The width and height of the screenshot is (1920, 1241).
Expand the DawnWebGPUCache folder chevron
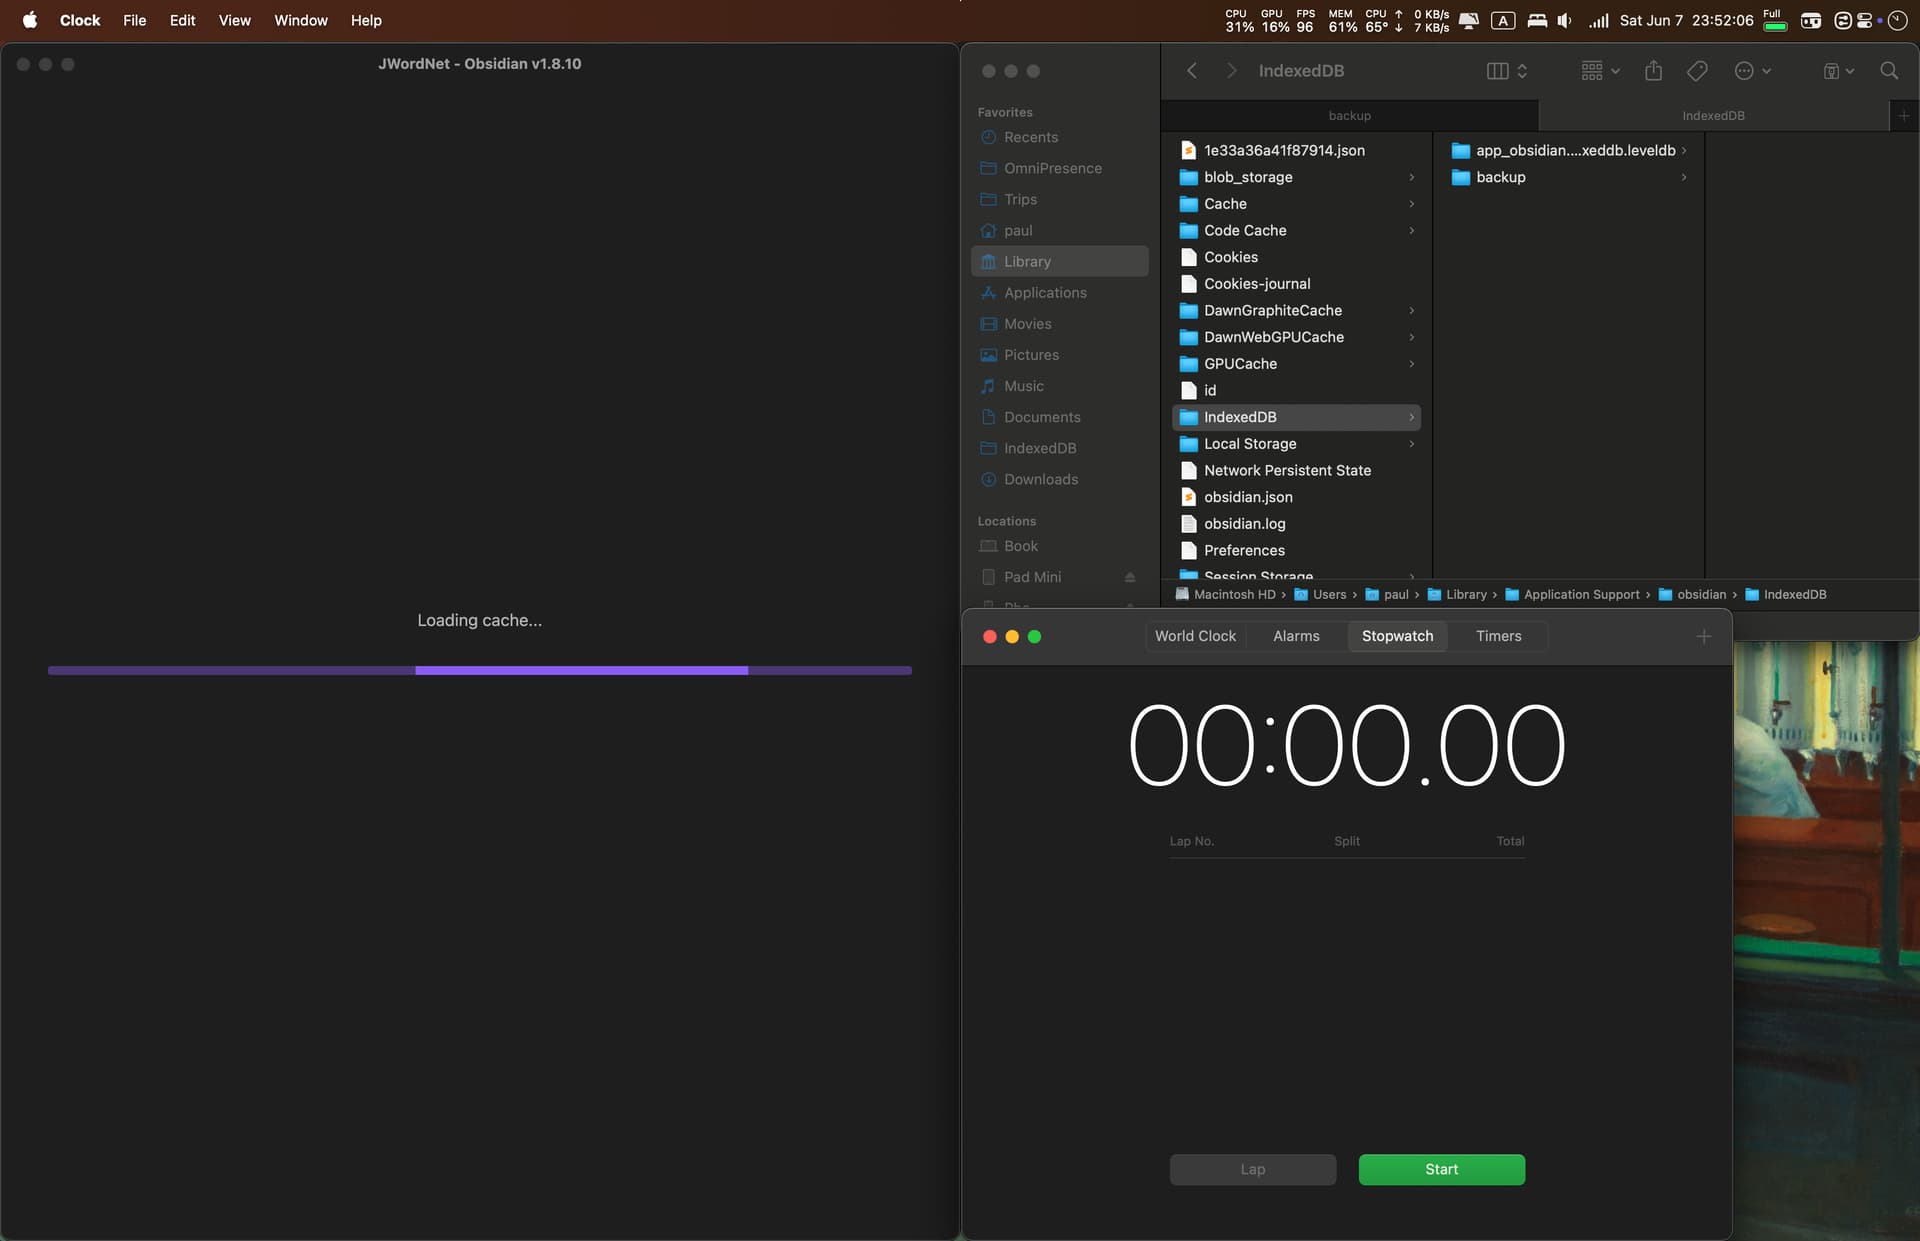(1411, 337)
